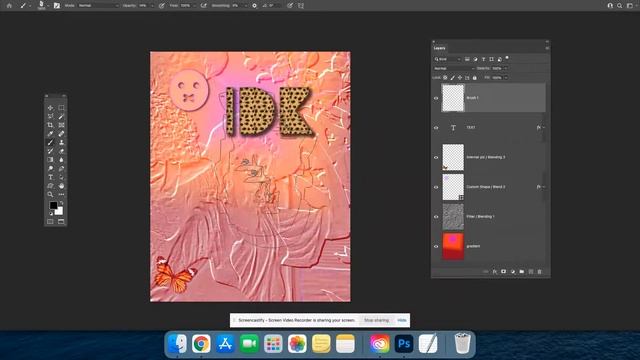This screenshot has width=640, height=360.
Task: Open the layer filter Kind dropdown
Action: tap(448, 59)
